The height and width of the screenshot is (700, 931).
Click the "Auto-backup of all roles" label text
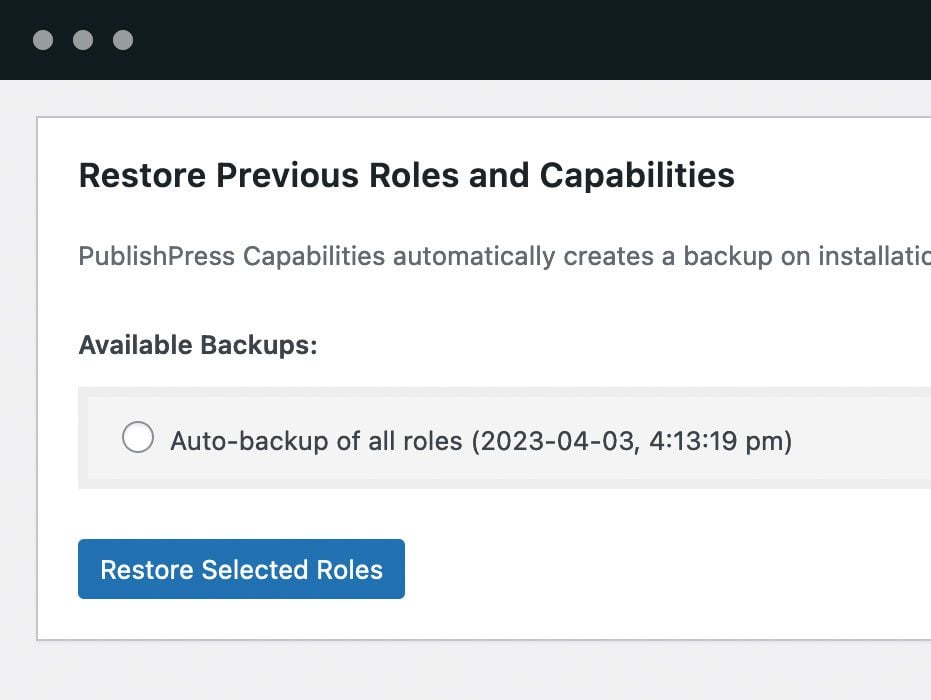(x=316, y=441)
